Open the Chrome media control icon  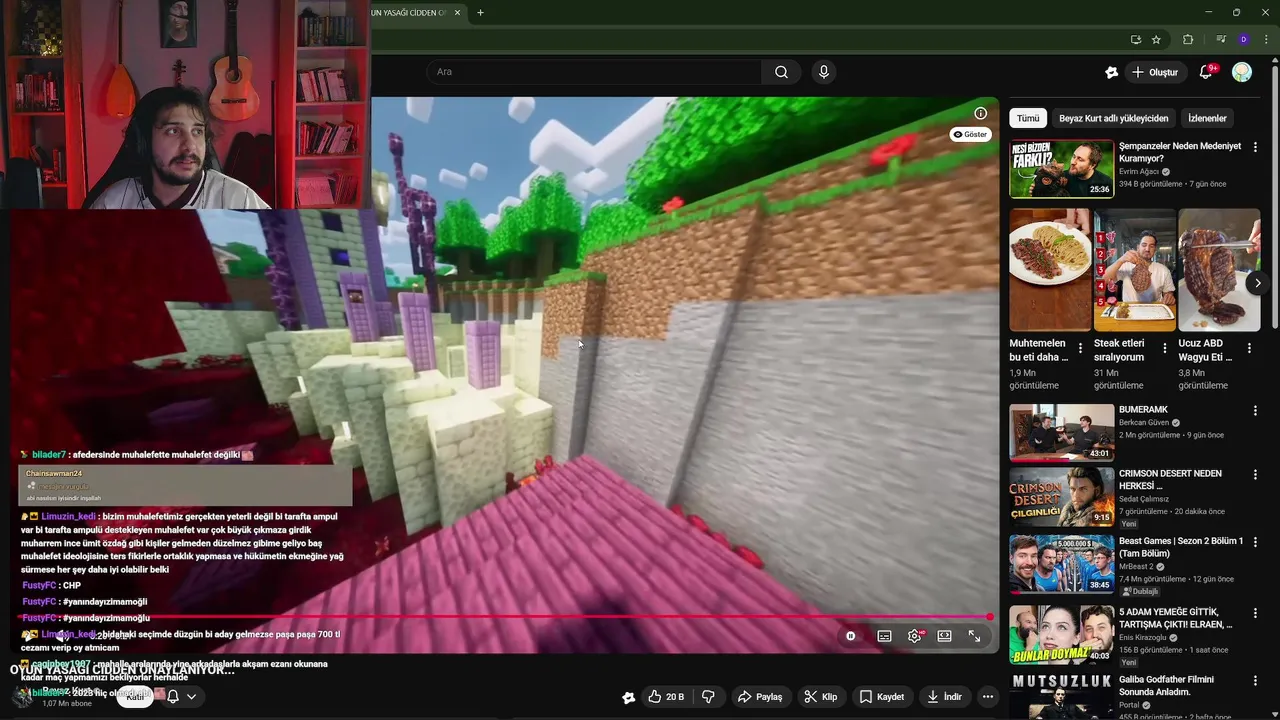[x=1221, y=40]
